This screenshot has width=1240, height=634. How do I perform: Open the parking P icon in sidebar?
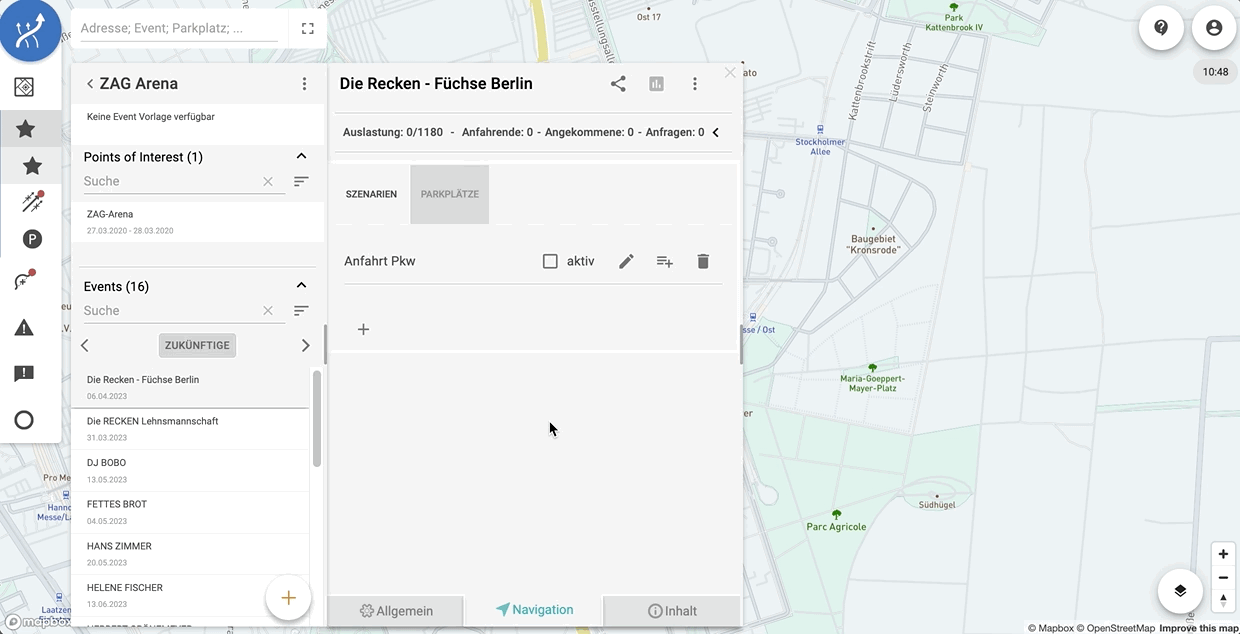coord(32,239)
